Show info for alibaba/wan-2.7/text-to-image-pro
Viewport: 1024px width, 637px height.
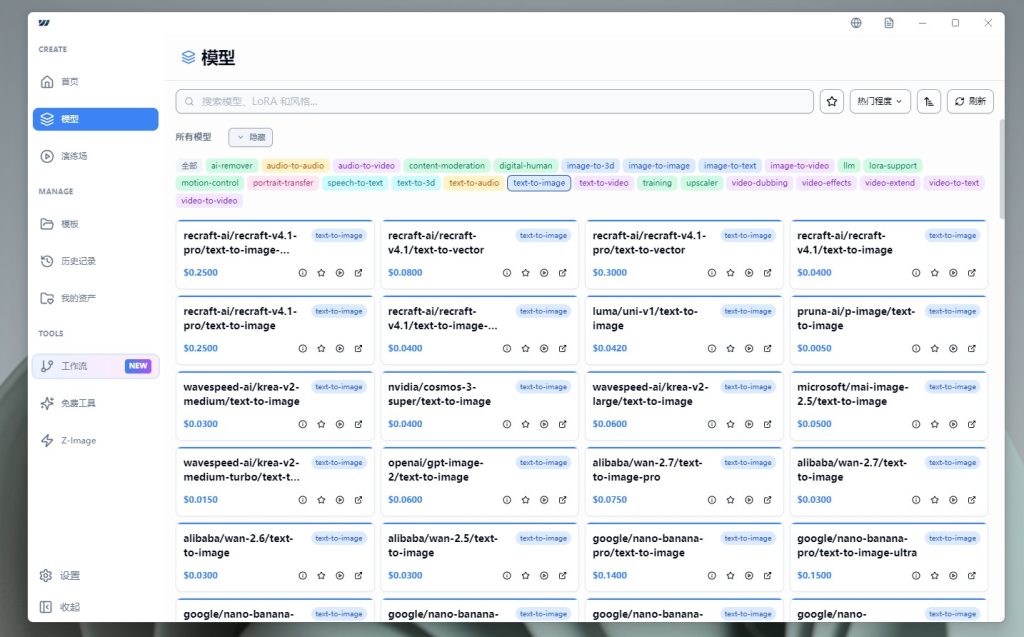click(711, 500)
